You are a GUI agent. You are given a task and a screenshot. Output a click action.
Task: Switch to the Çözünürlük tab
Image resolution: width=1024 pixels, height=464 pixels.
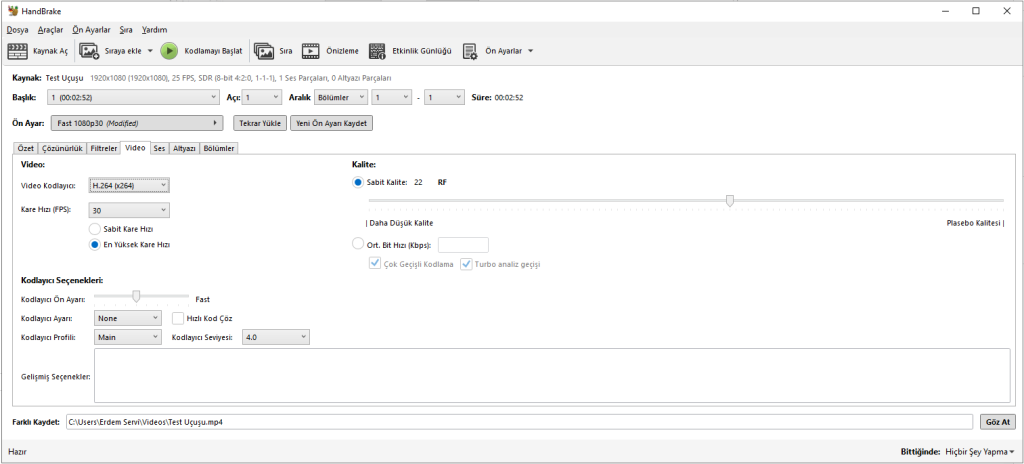[x=62, y=148]
